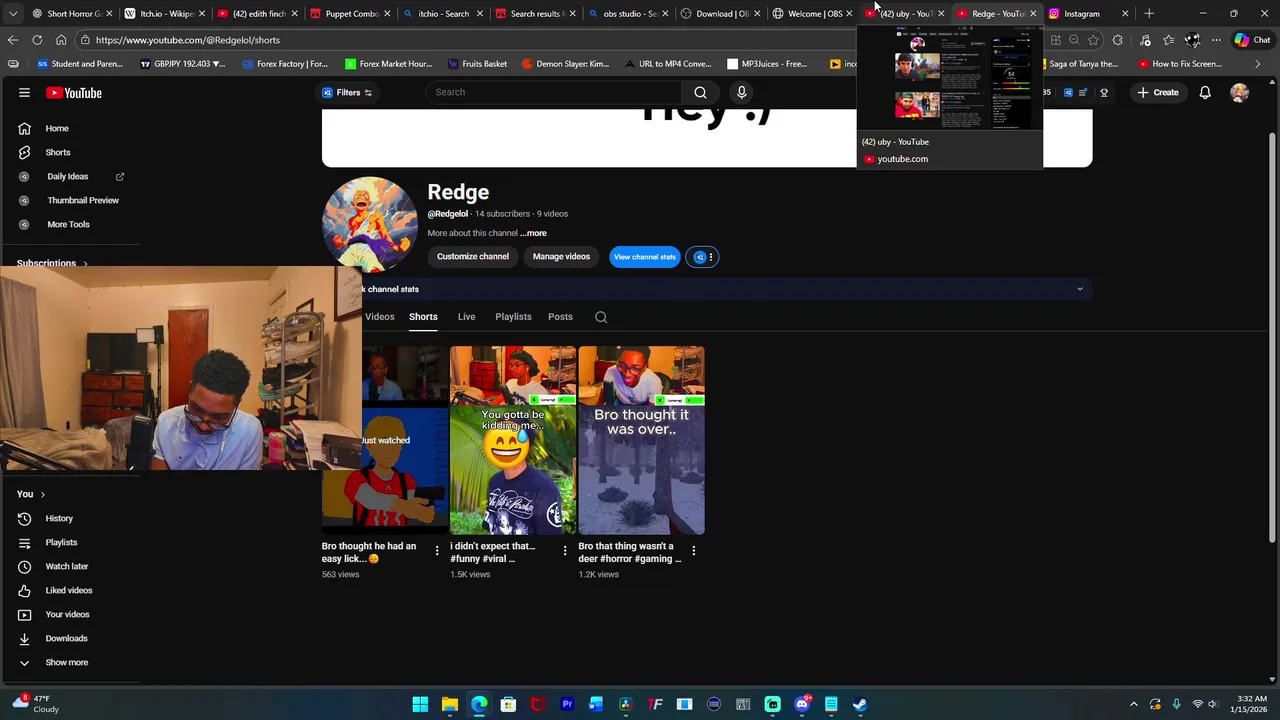Reload the page in browser
Image resolution: width=1280 pixels, height=720 pixels.
(37, 40)
